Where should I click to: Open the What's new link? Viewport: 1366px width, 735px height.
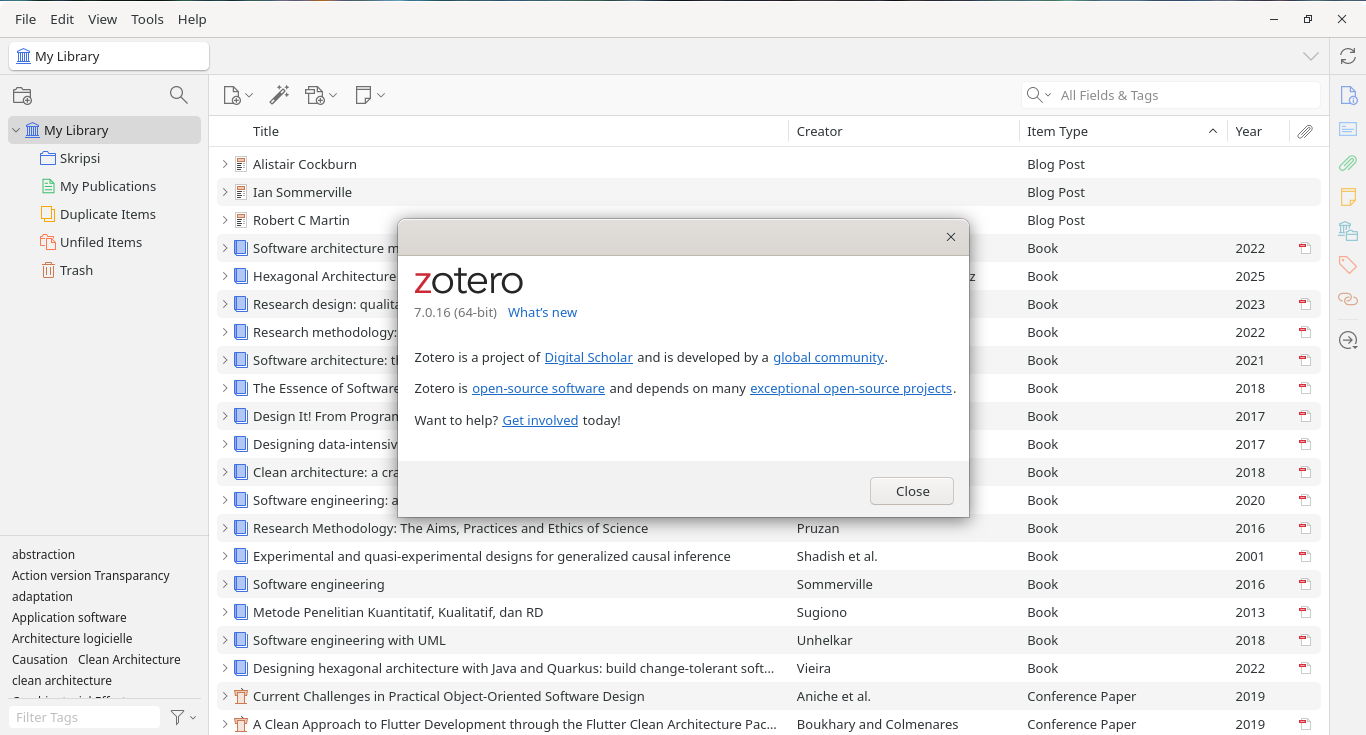point(542,312)
